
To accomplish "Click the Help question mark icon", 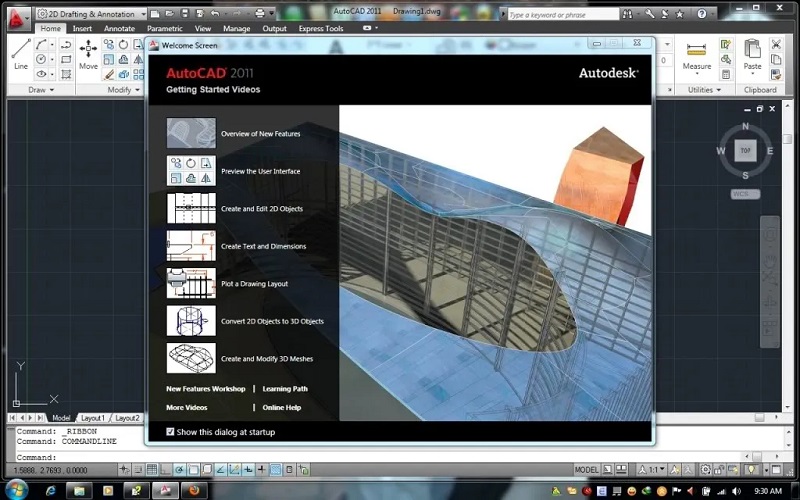I will coord(702,14).
